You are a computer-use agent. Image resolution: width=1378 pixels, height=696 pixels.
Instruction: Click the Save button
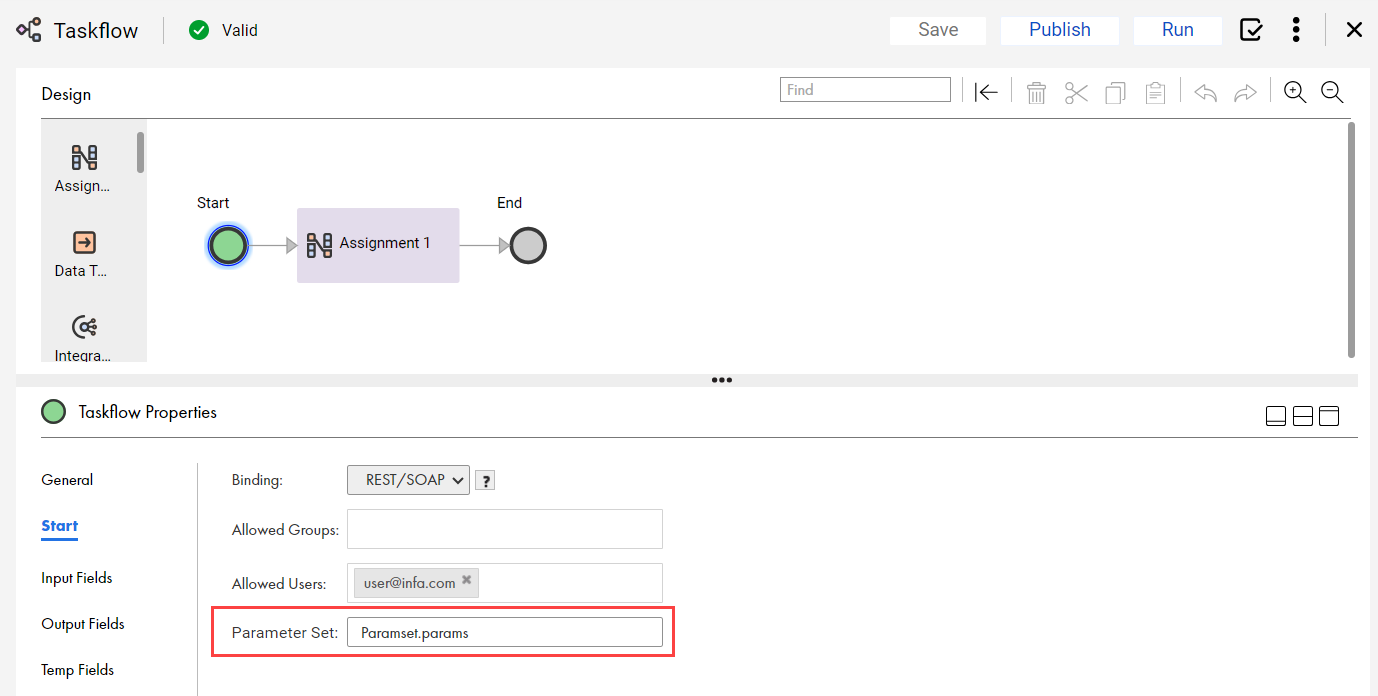(x=938, y=30)
